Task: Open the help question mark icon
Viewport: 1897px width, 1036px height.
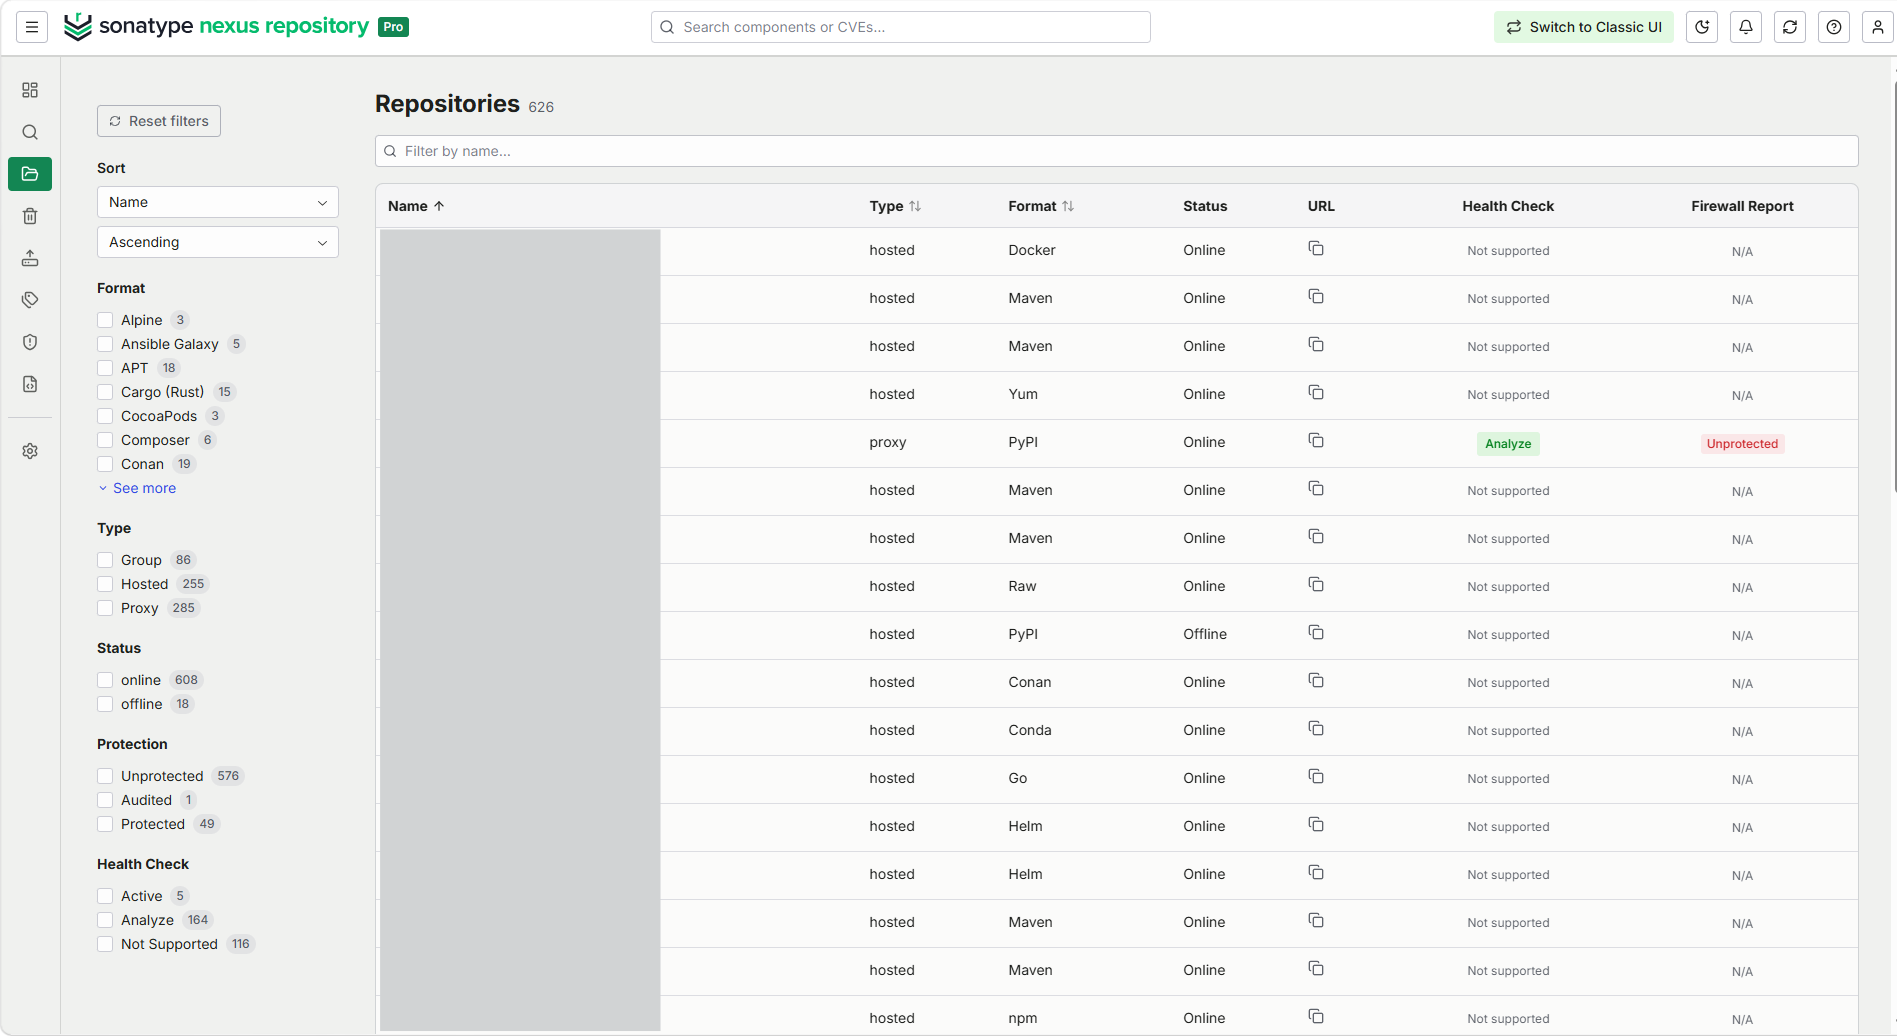Action: (1834, 27)
